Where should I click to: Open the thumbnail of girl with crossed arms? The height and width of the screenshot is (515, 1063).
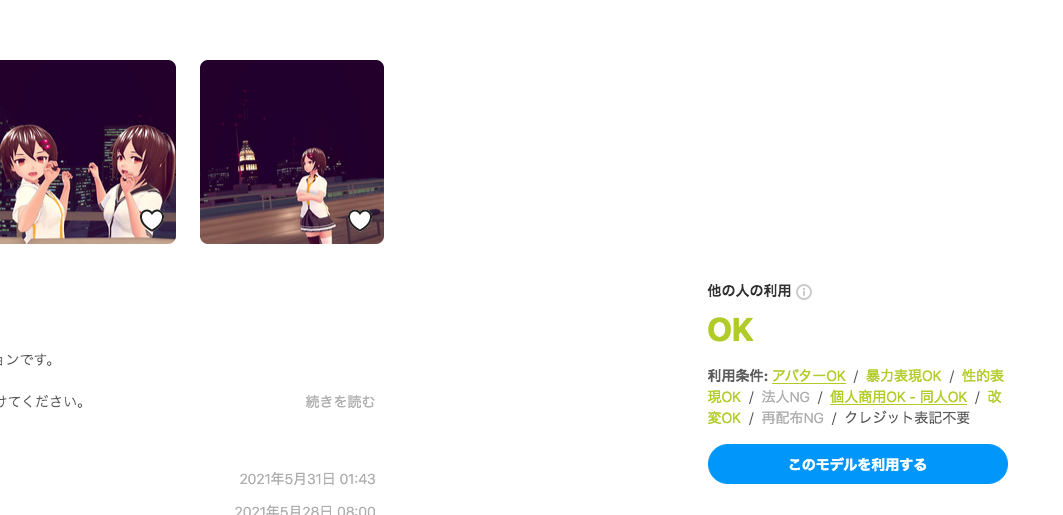coord(292,152)
